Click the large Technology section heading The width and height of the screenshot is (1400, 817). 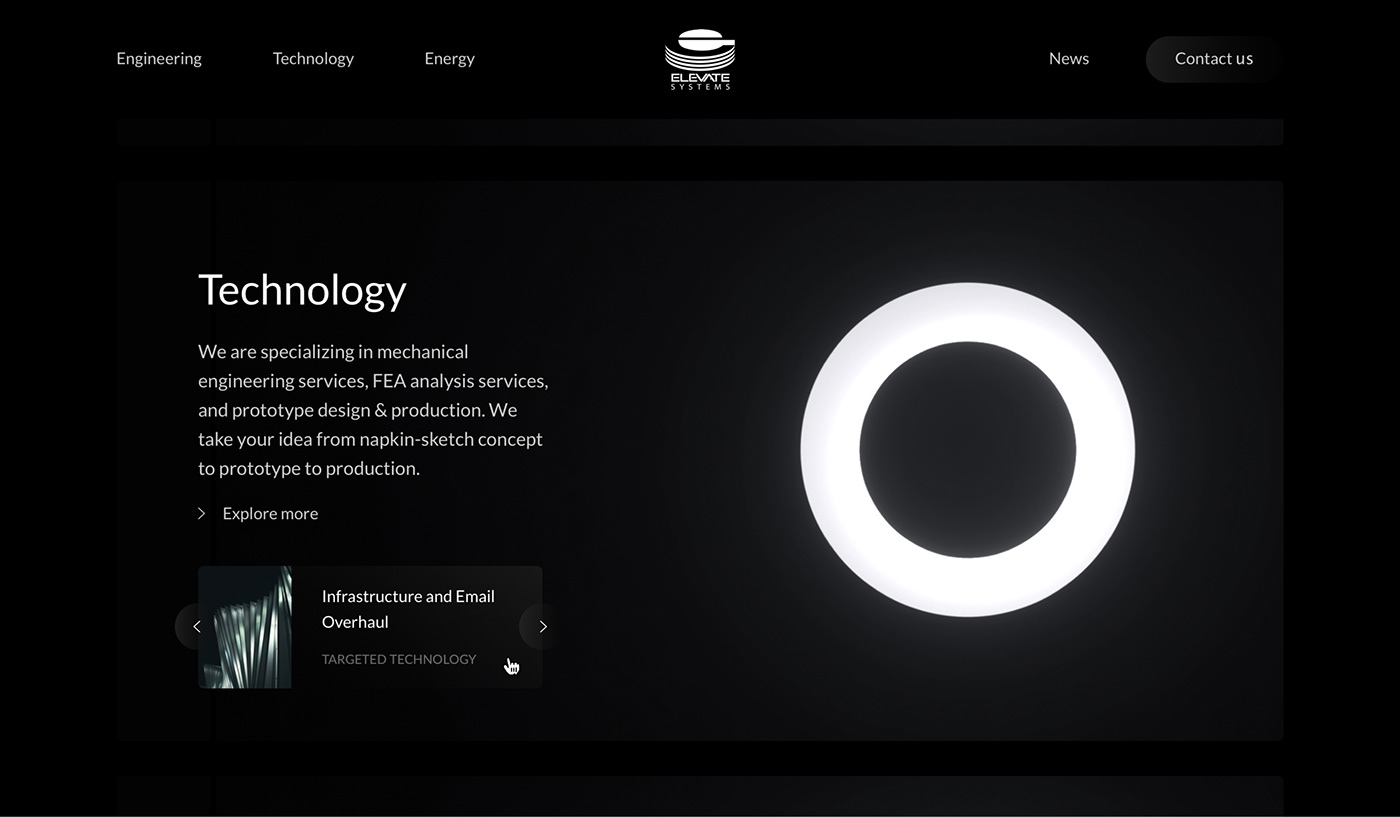[x=302, y=290]
